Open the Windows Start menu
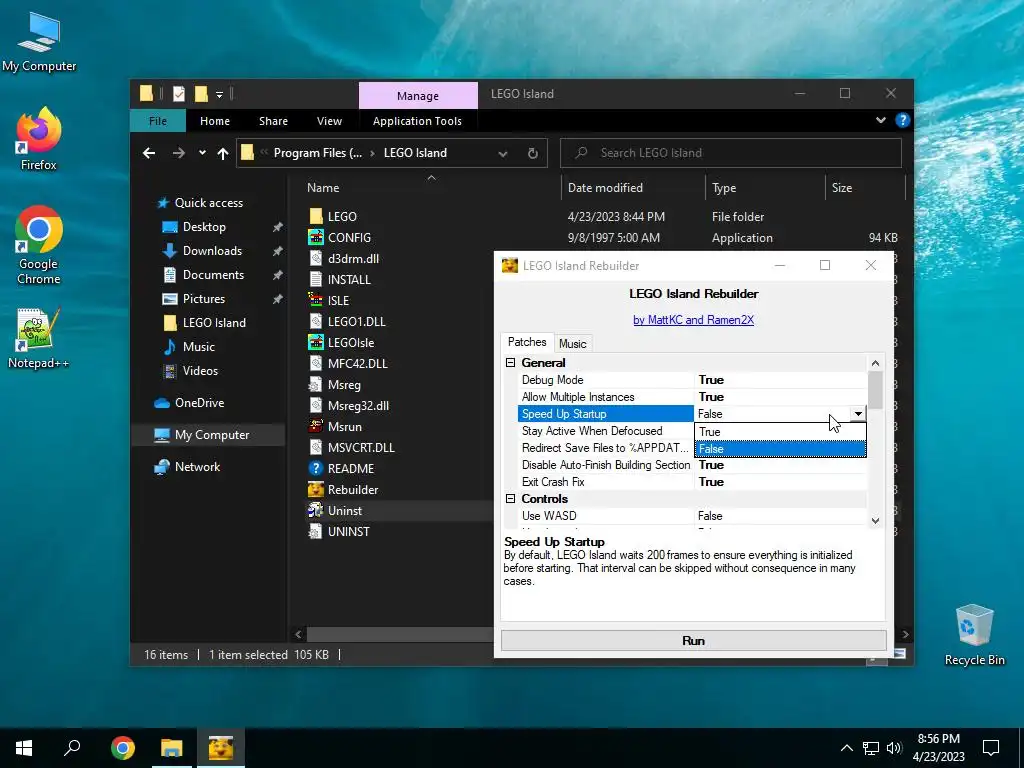Screen dimensions: 1024x768 (x=24, y=748)
